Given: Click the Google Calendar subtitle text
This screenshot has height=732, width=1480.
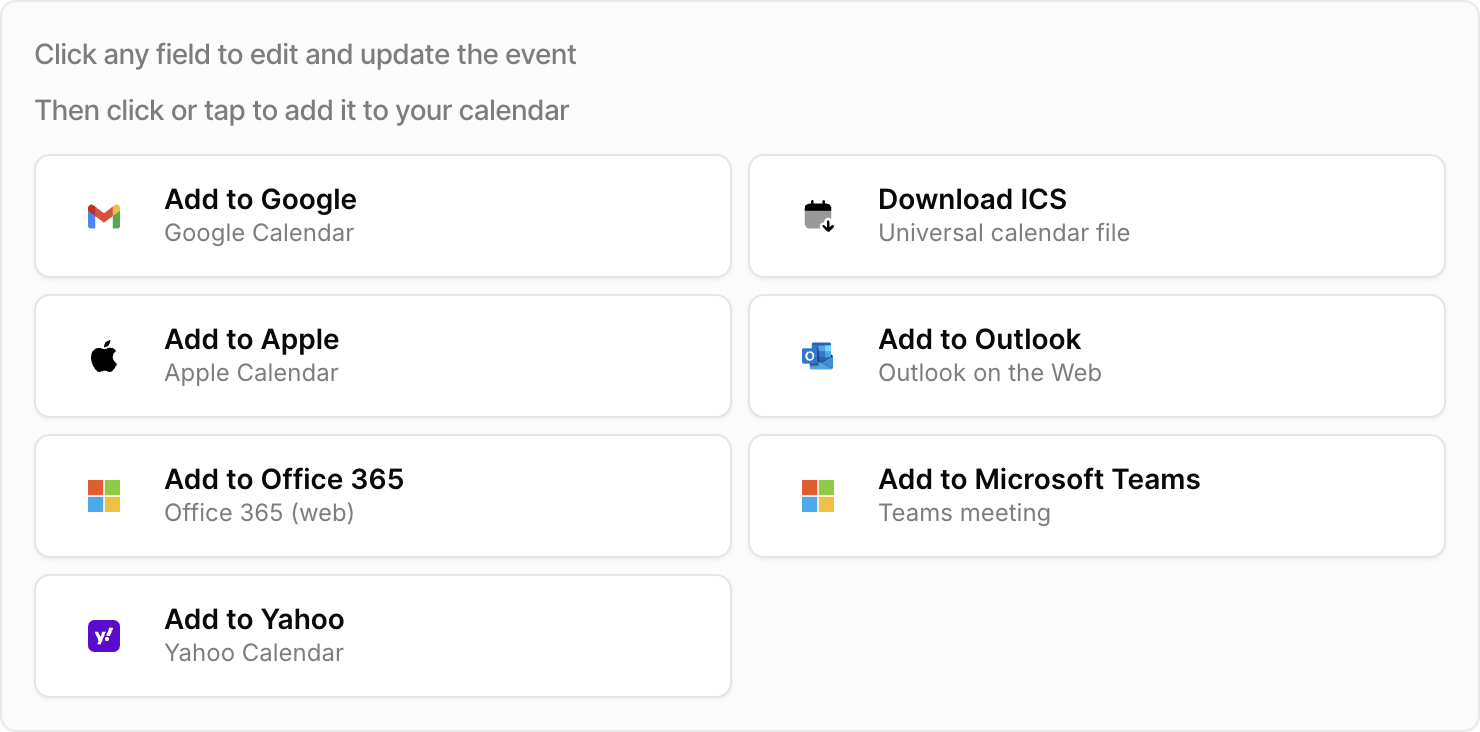Looking at the screenshot, I should tap(257, 232).
